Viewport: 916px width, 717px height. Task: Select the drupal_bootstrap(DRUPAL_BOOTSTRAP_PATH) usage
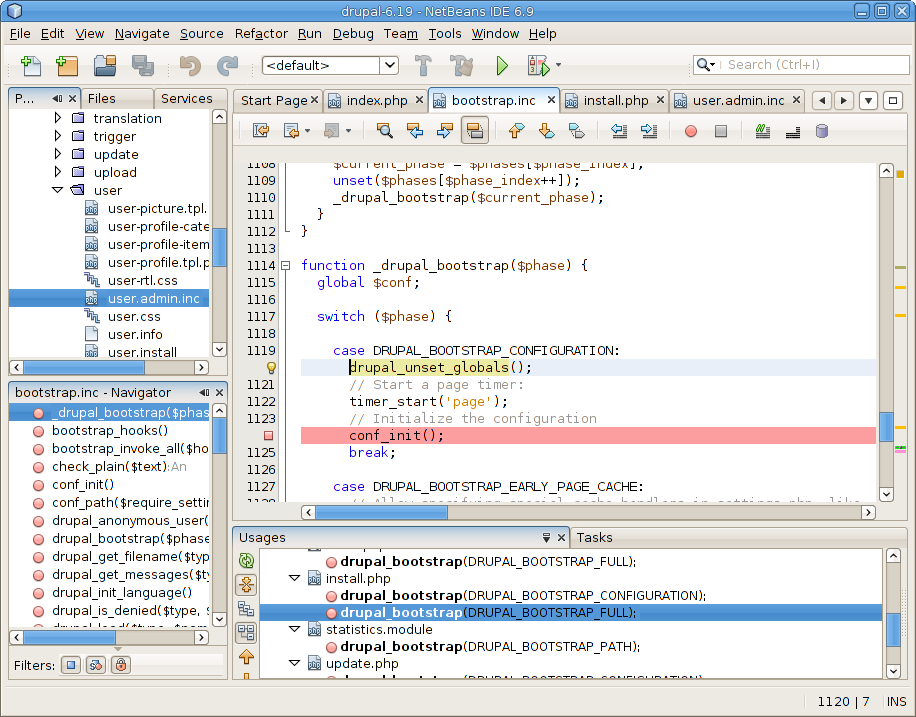(490, 647)
